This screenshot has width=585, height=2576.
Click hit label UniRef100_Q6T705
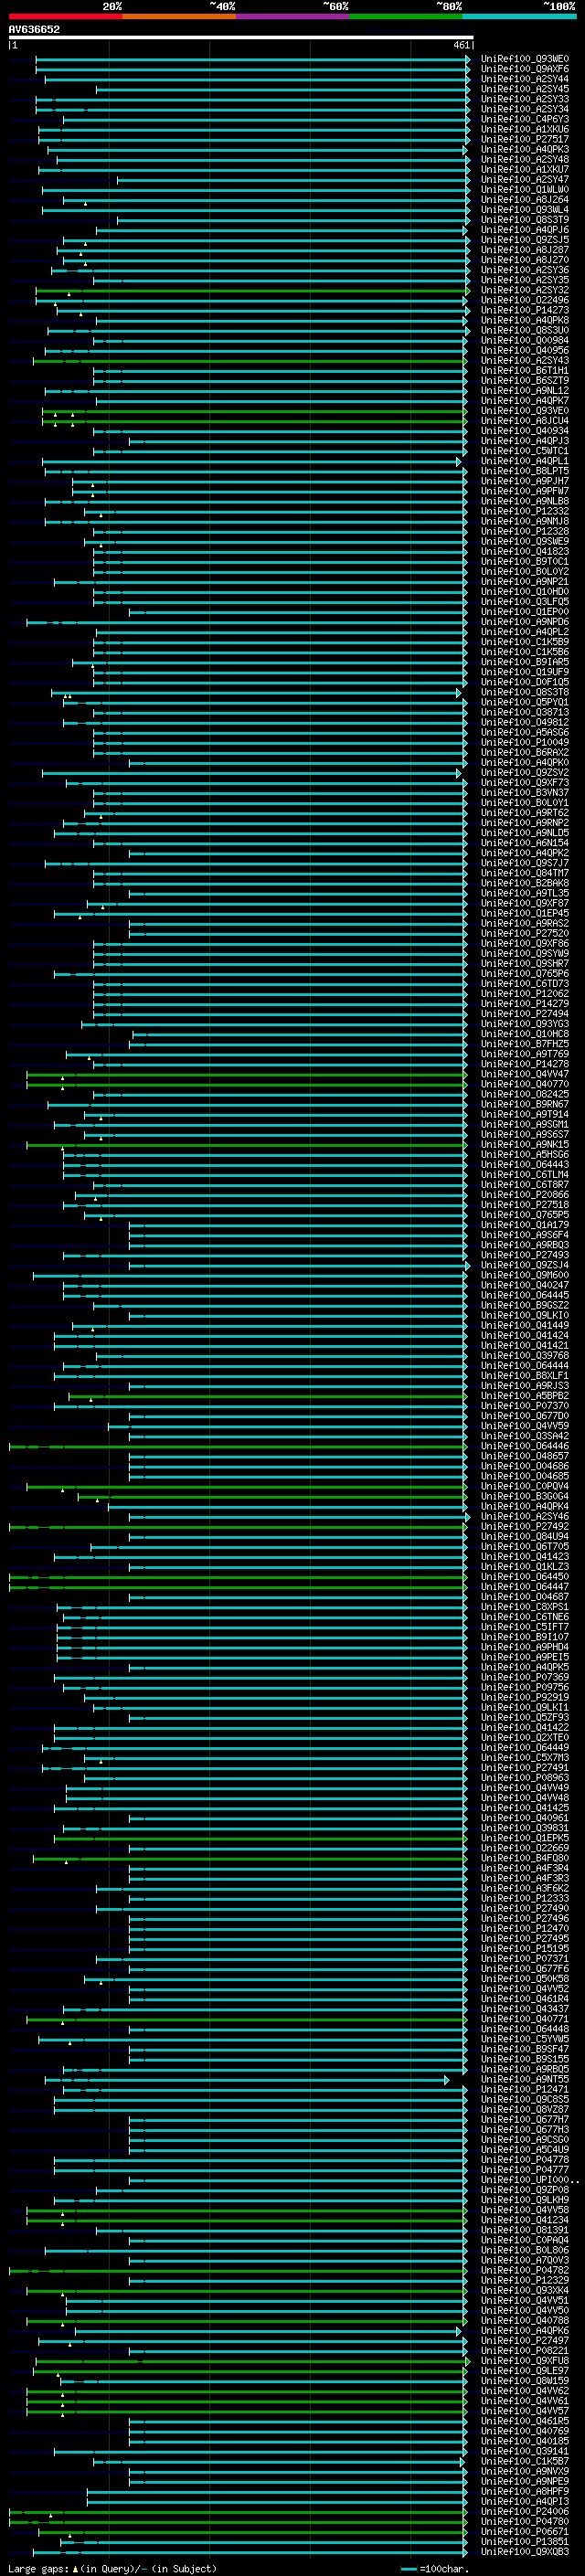[525, 1546]
